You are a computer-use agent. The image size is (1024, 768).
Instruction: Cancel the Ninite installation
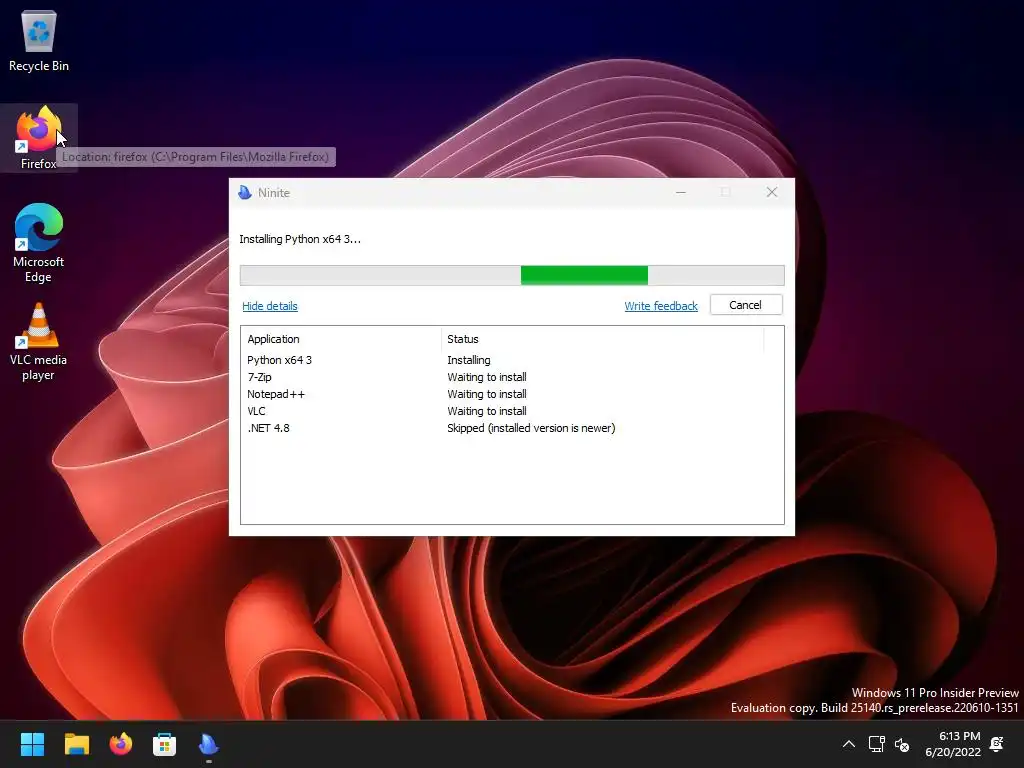pyautogui.click(x=746, y=305)
